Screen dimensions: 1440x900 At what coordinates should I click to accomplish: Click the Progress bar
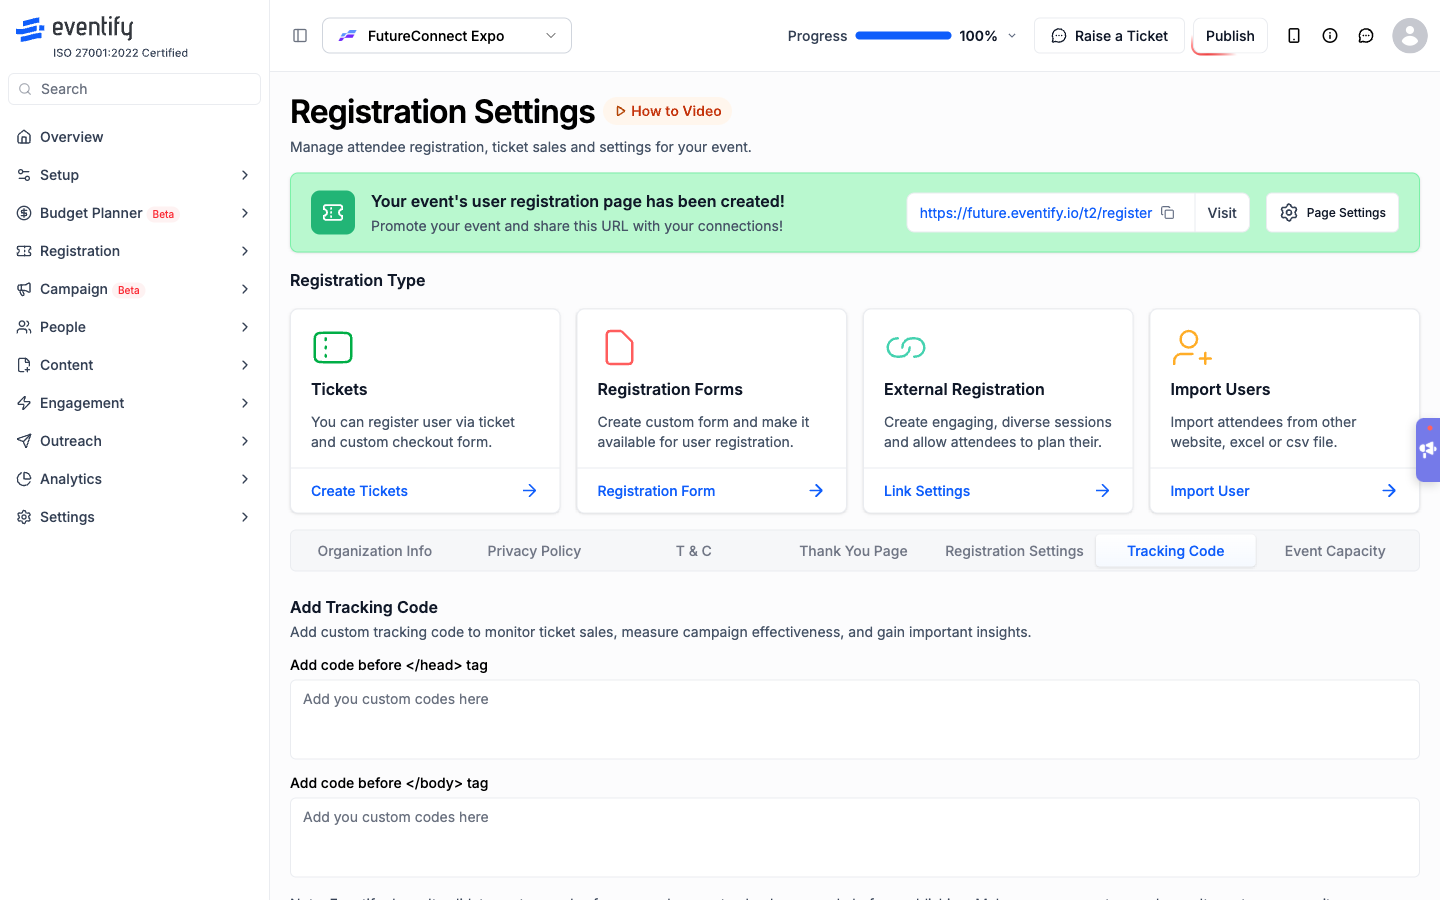pyautogui.click(x=904, y=36)
